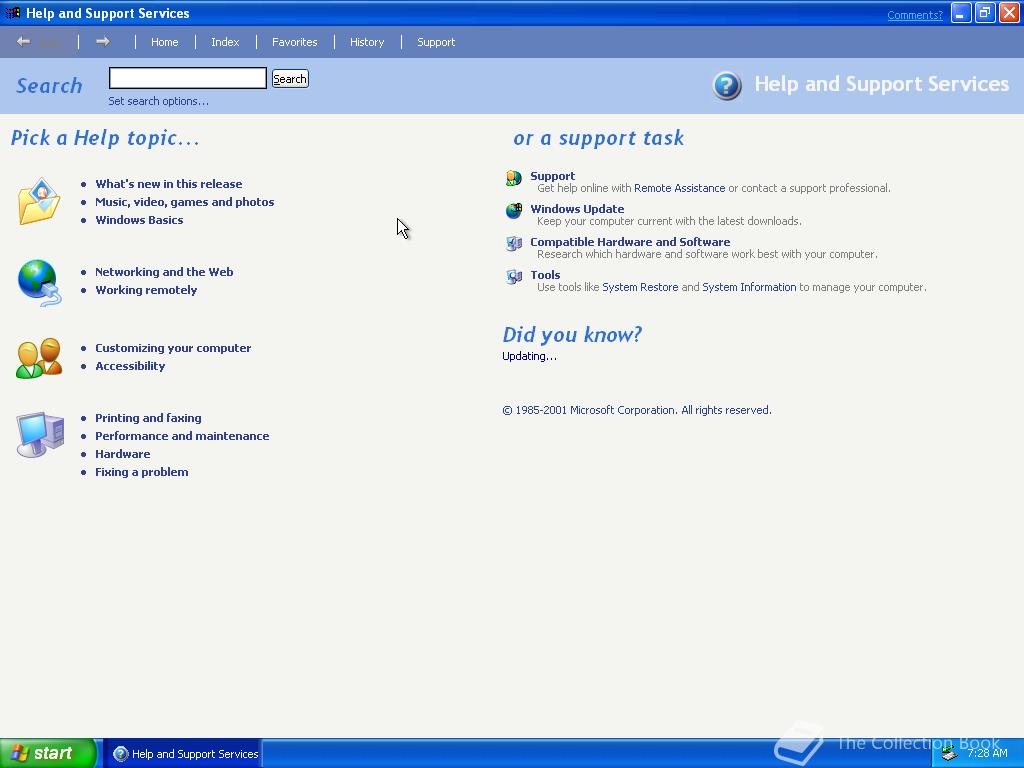Click the Compatible Hardware and Software icon
The image size is (1024, 768).
(514, 244)
